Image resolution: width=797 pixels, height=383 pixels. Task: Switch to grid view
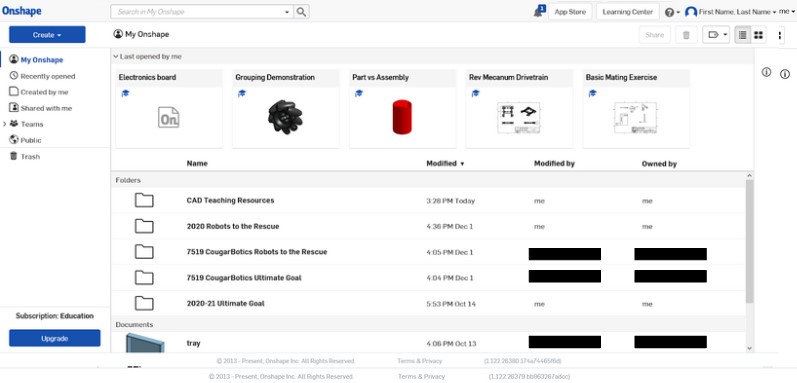(x=758, y=35)
